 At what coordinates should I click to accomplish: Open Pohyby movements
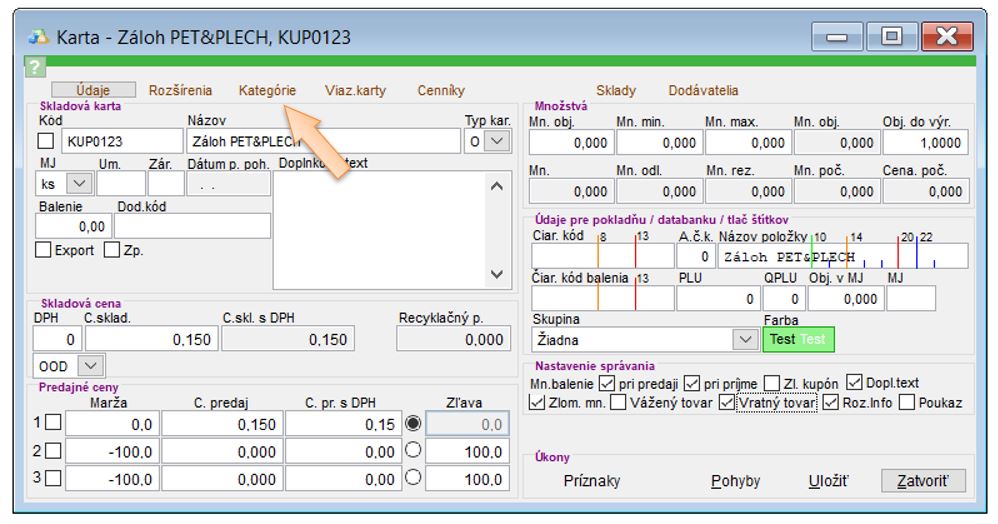click(735, 481)
